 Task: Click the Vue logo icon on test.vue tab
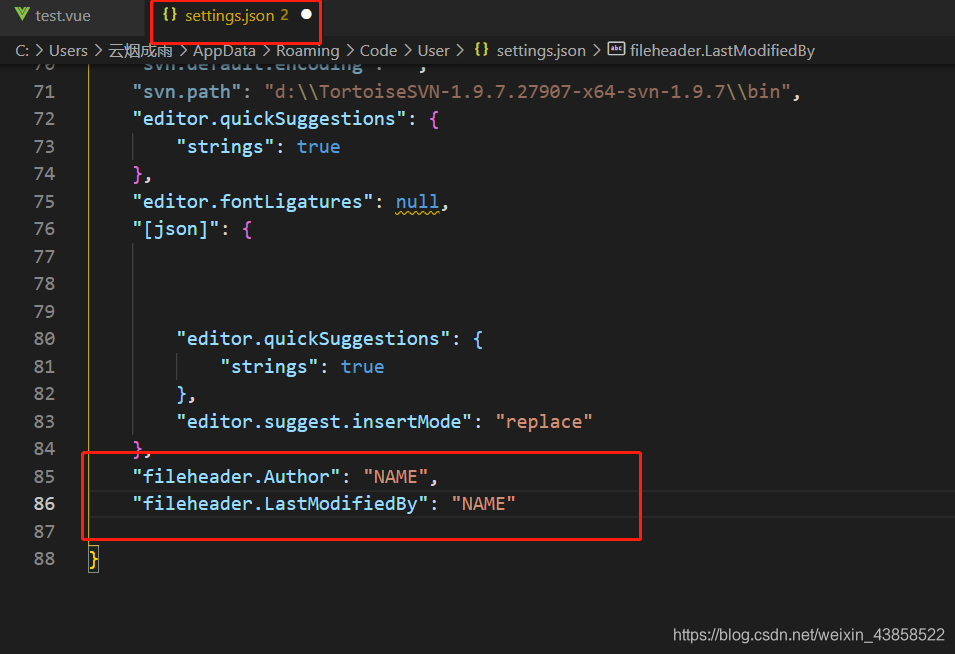(x=20, y=15)
